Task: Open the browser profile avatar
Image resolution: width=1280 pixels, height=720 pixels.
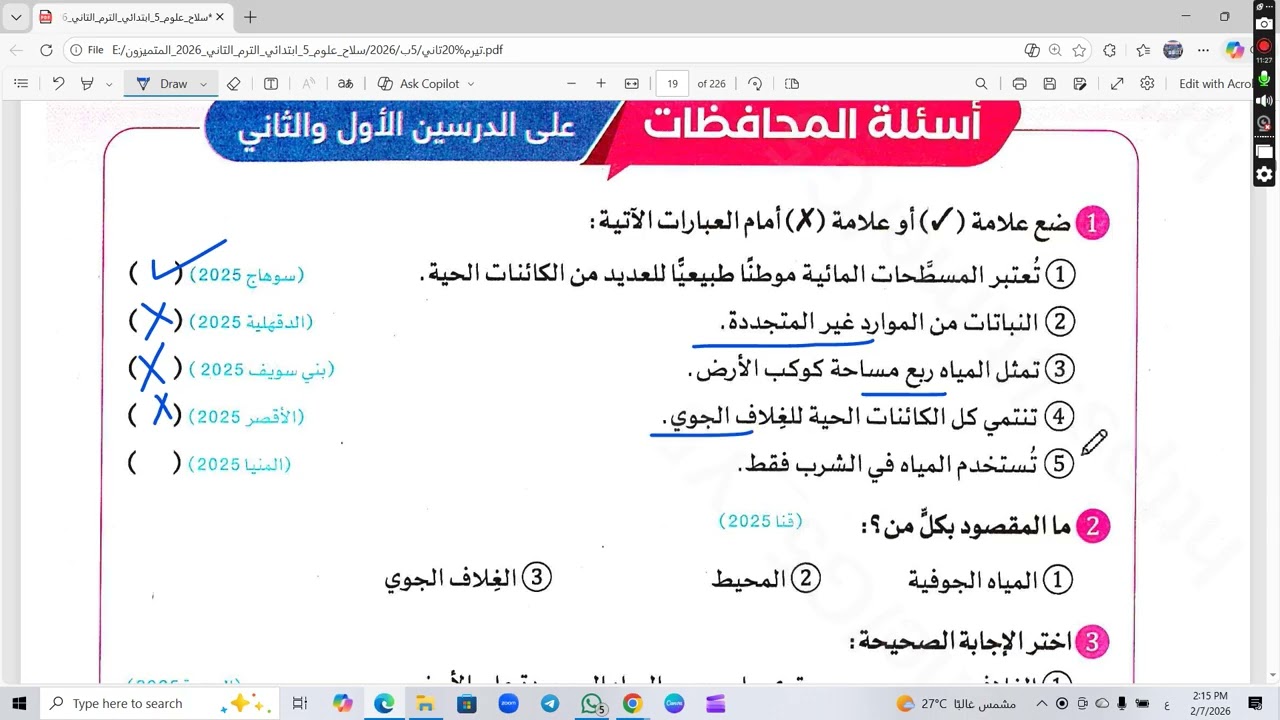Action: click(1173, 50)
